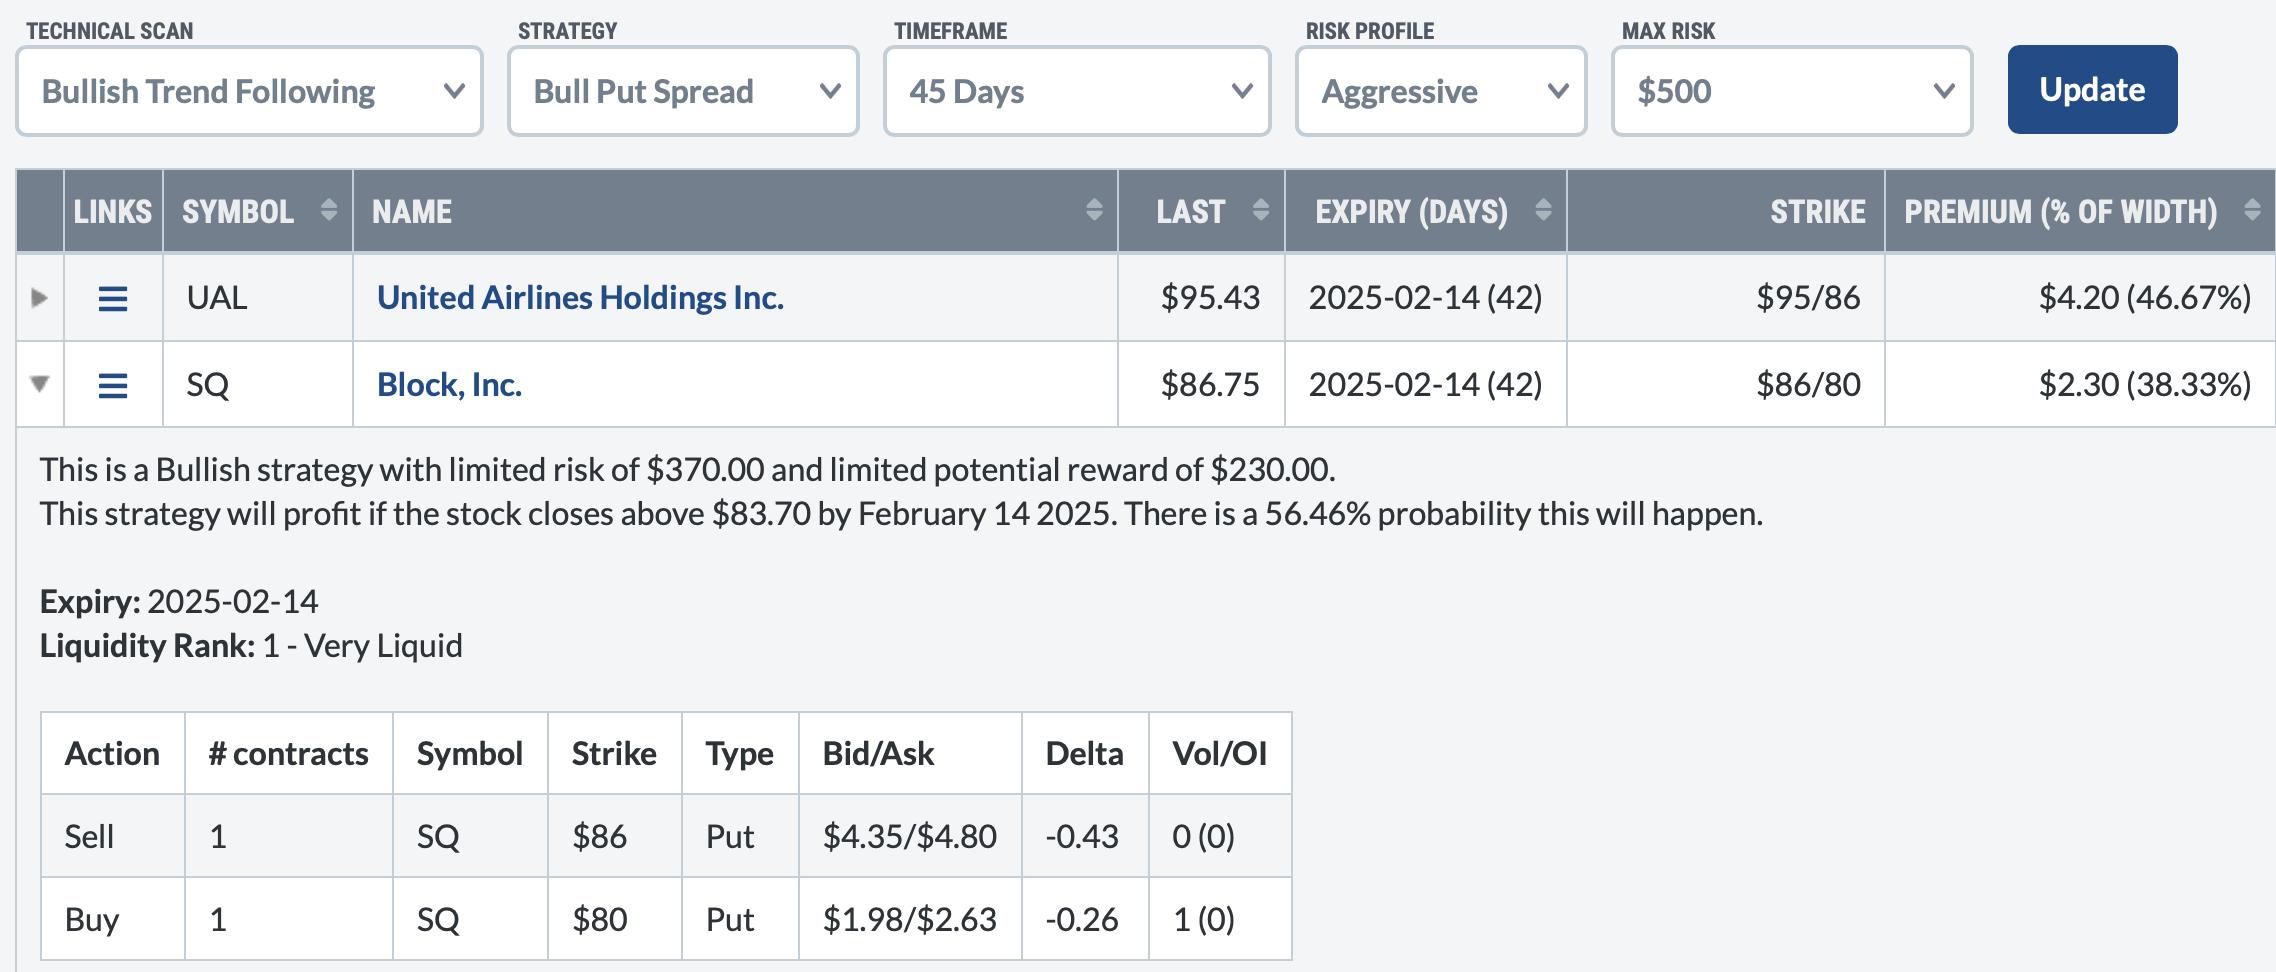Viewport: 2276px width, 972px height.
Task: Open the links menu icon for UAL
Action: (113, 298)
